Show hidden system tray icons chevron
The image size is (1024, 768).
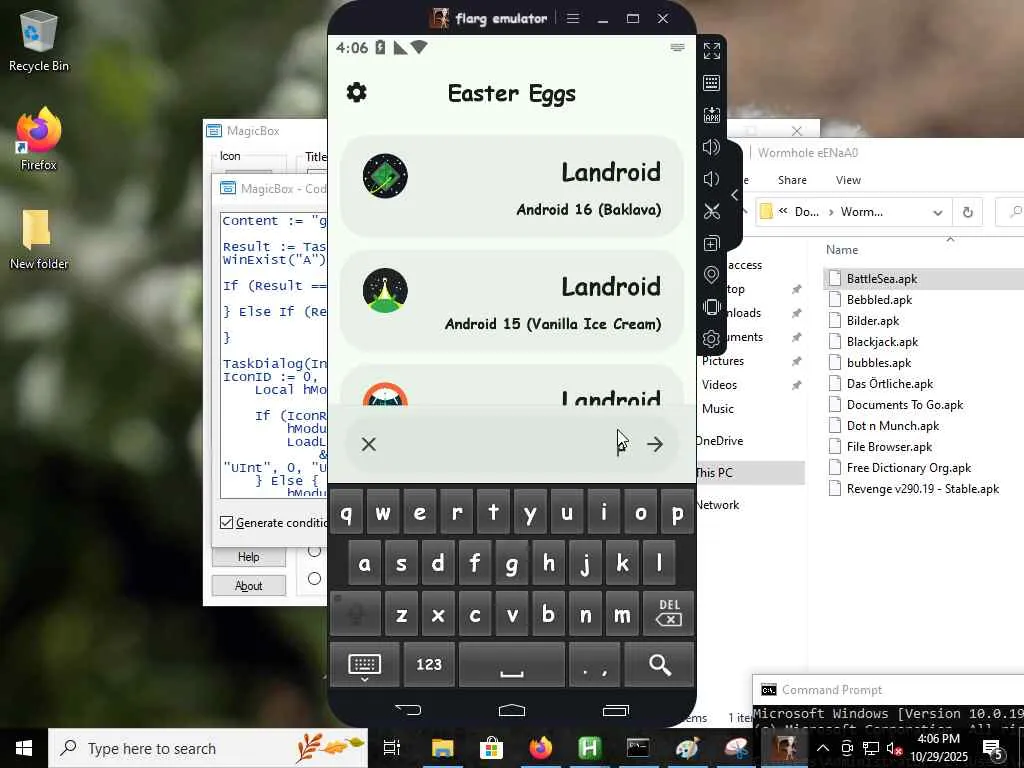[823, 748]
